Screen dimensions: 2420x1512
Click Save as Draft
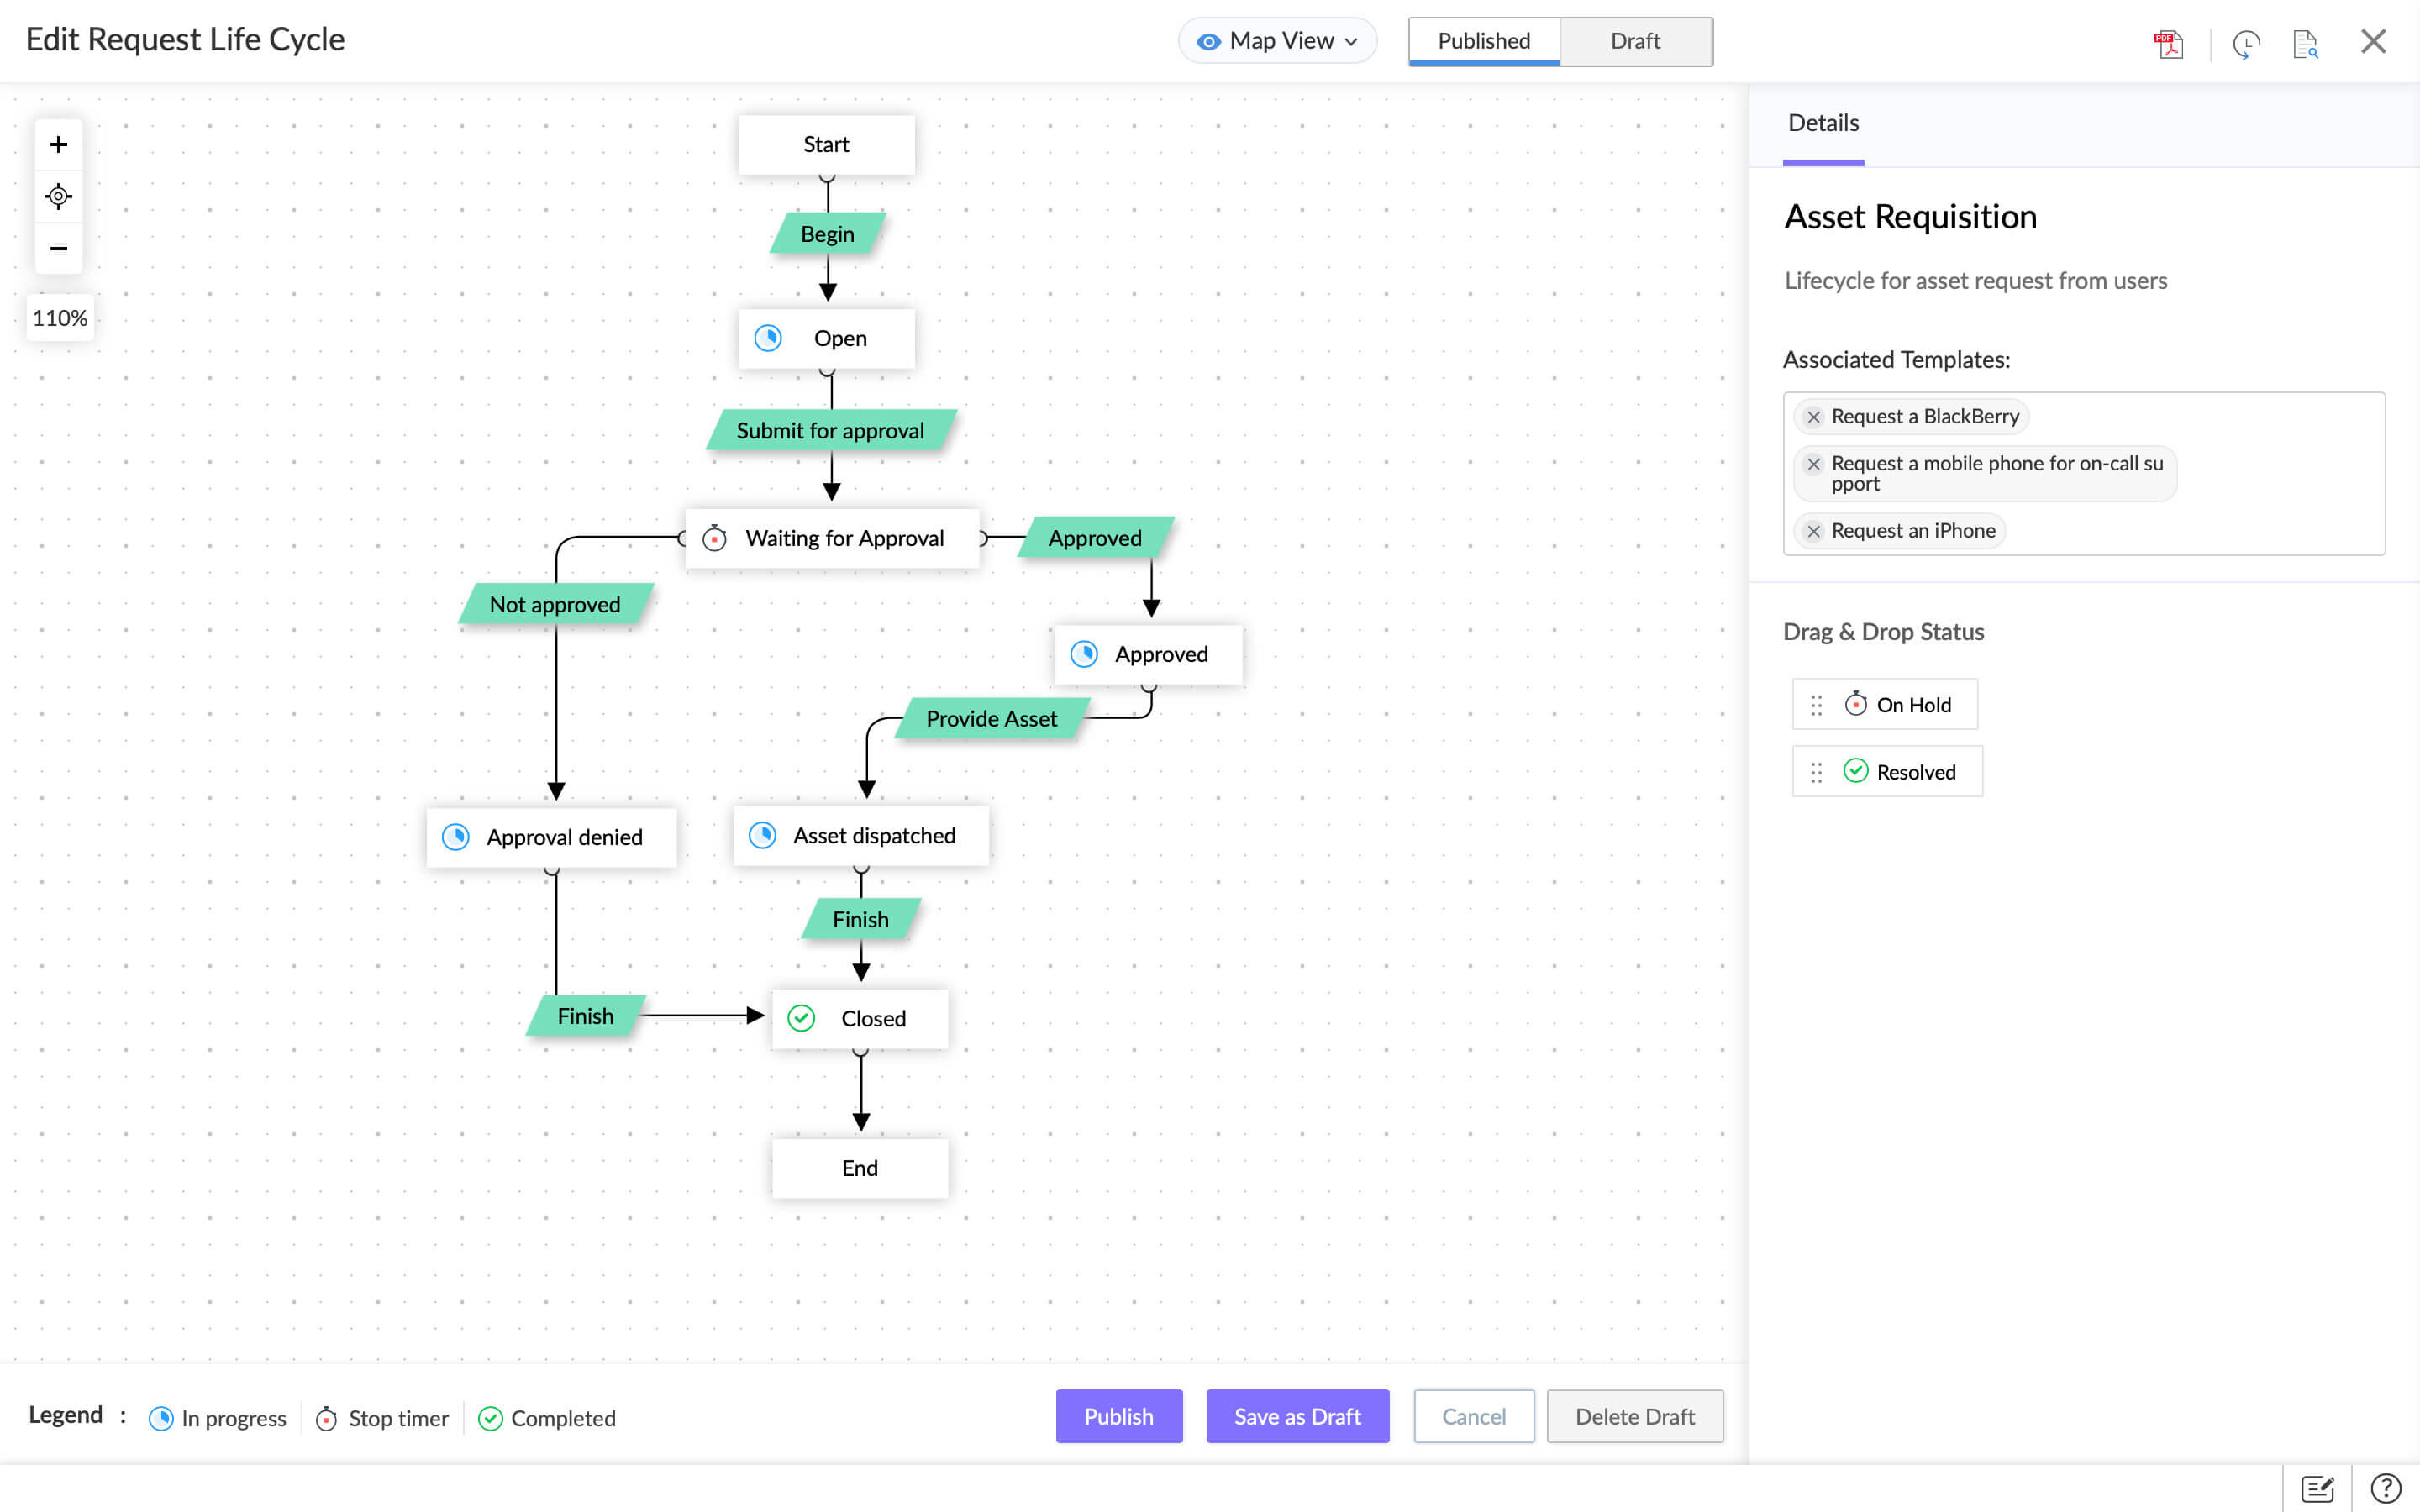(1297, 1416)
